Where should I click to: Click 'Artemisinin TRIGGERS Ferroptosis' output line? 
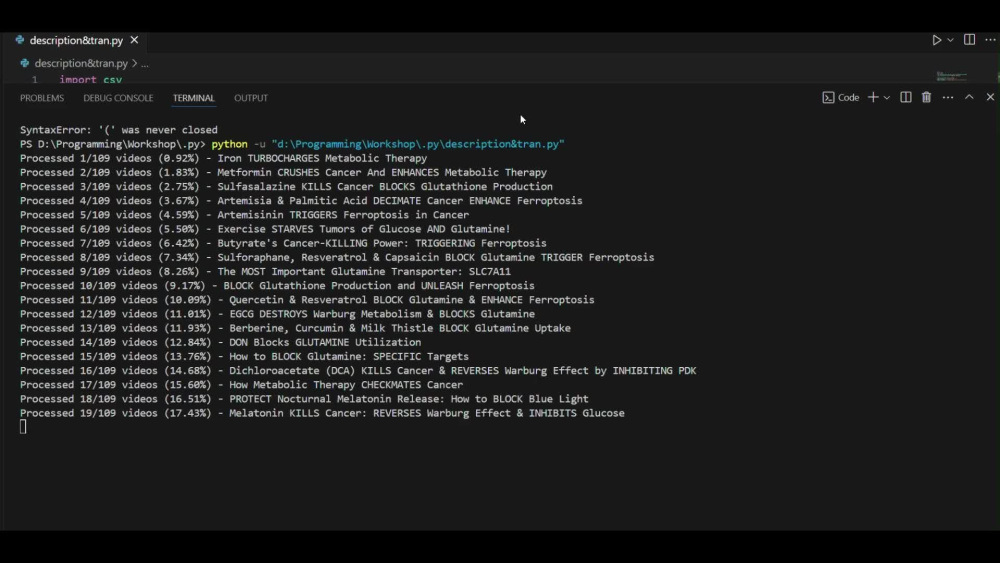244,215
